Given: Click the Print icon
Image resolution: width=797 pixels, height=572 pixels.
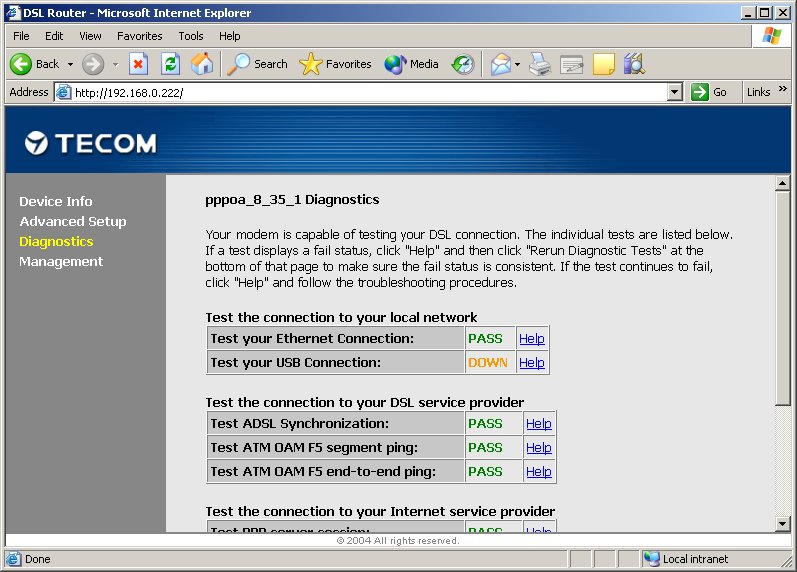Looking at the screenshot, I should pyautogui.click(x=540, y=64).
